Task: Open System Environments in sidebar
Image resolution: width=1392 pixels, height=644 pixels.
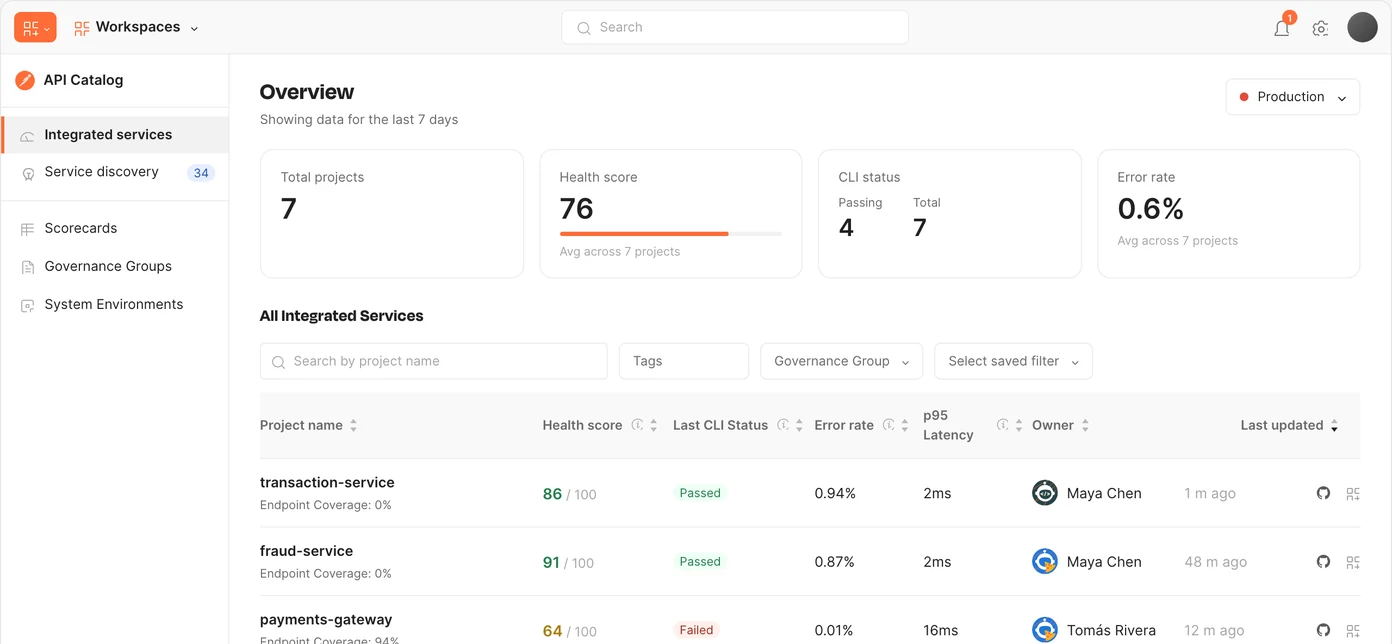Action: pyautogui.click(x=115, y=304)
